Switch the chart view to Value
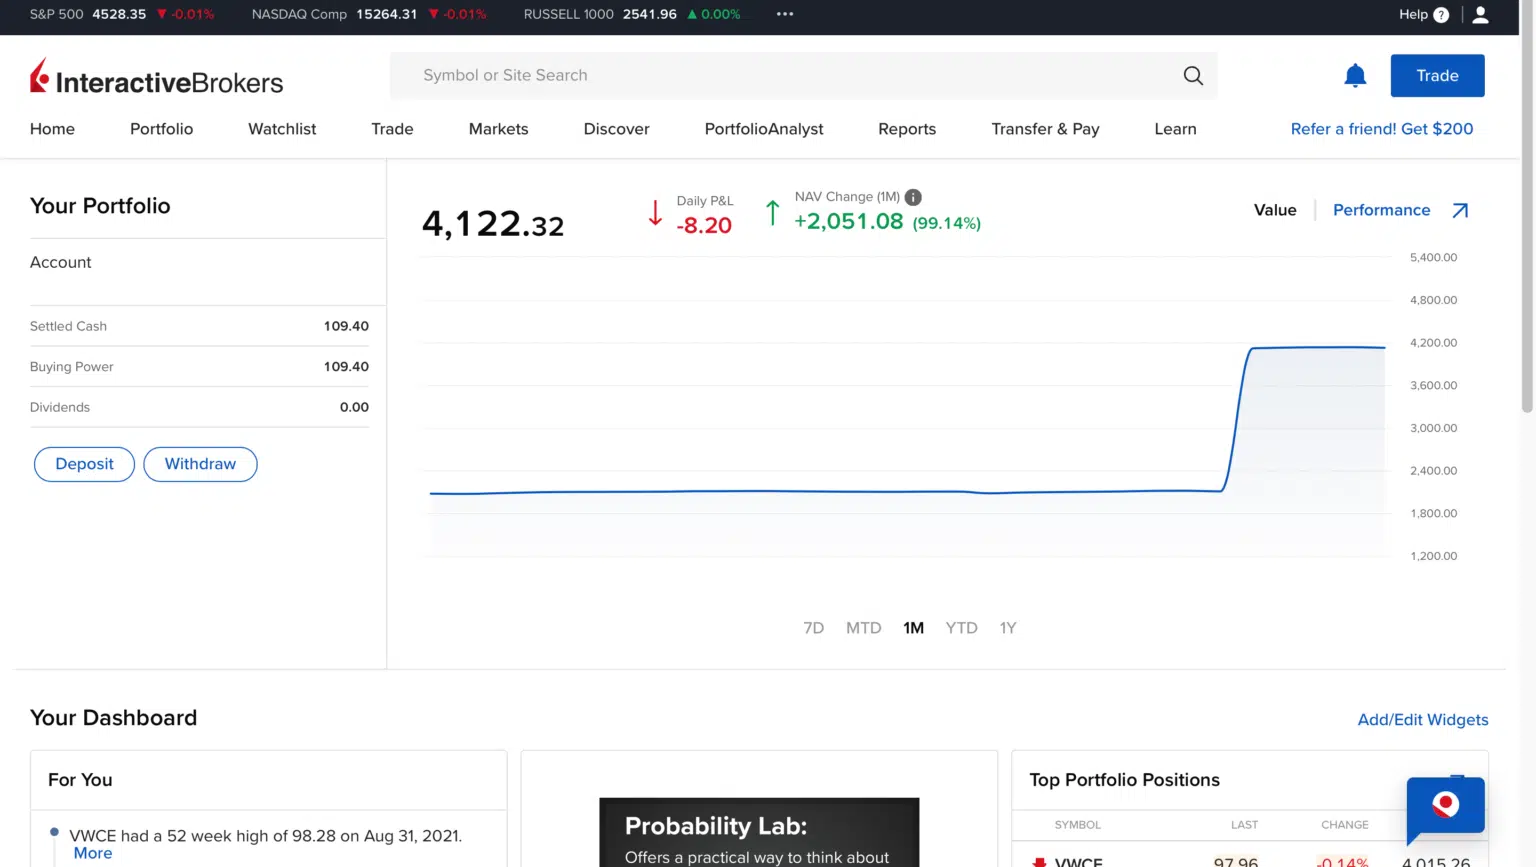The image size is (1536, 867). (1275, 210)
